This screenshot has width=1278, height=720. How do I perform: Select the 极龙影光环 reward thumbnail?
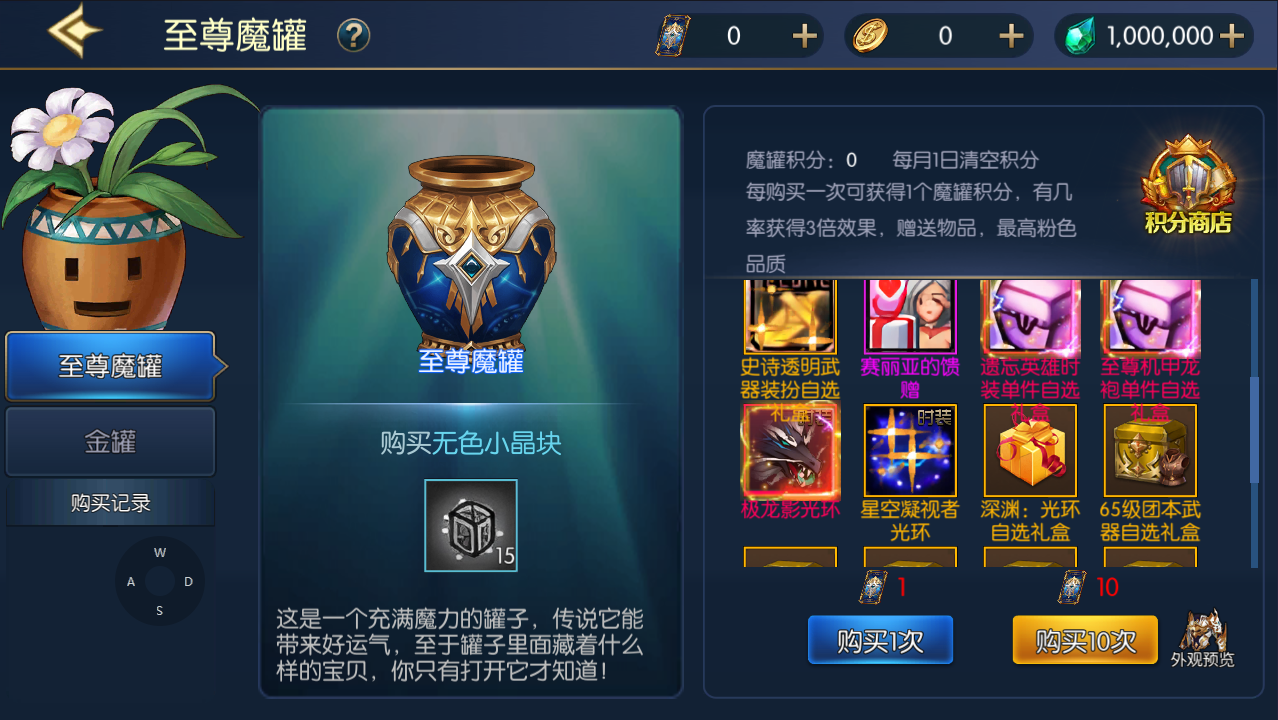pos(790,451)
